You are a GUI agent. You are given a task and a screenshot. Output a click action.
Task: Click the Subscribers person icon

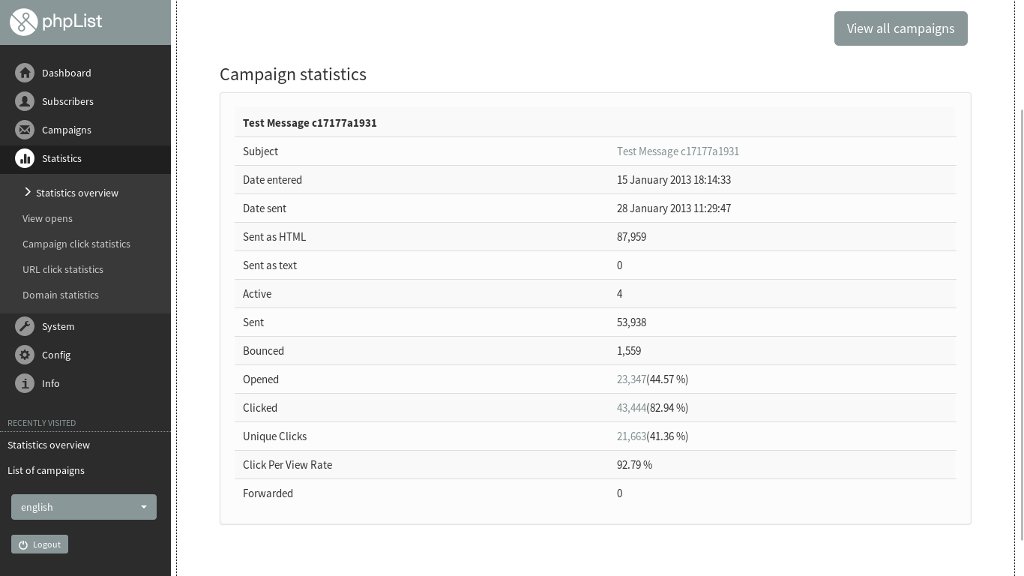[25, 101]
